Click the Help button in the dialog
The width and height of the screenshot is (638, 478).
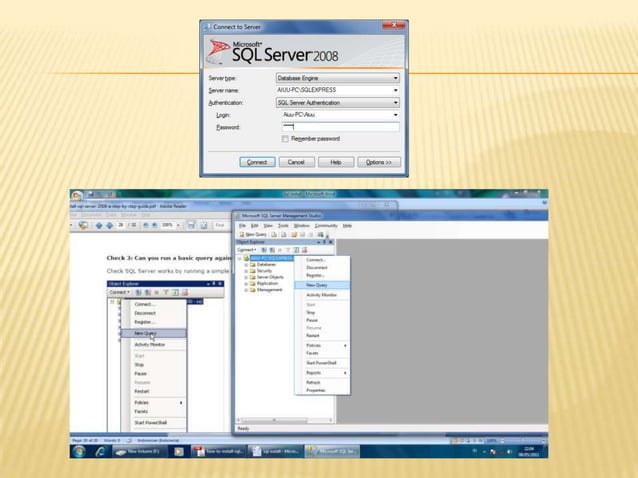(336, 162)
